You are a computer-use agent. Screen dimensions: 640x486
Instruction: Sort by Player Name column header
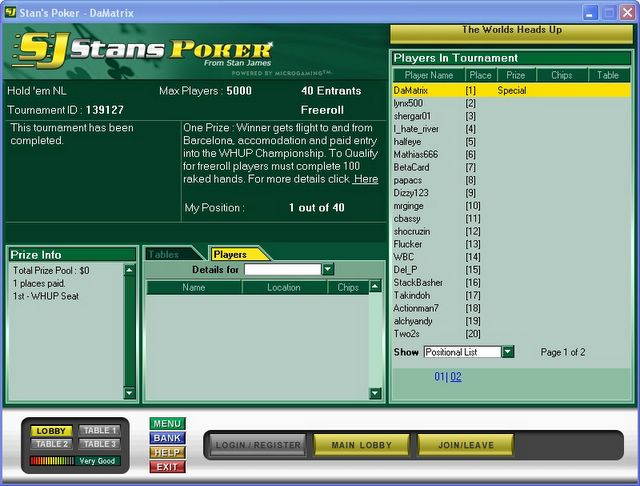(429, 75)
